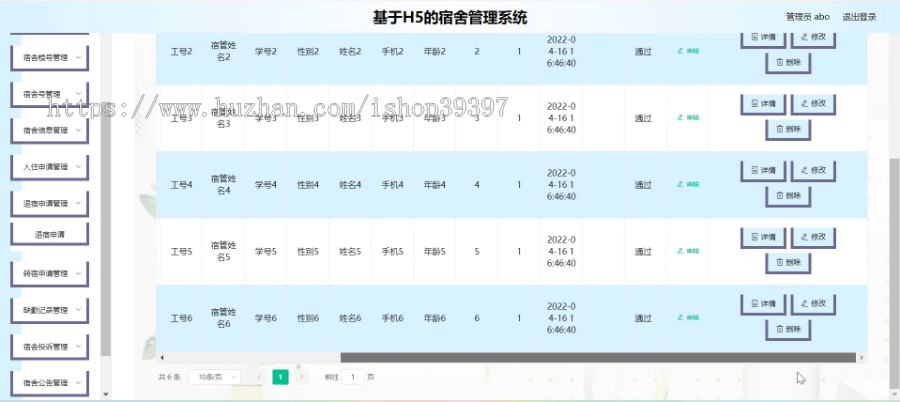The image size is (900, 402).
Task: Expand the 宿舍号管理 sidebar menu
Action: (49, 94)
